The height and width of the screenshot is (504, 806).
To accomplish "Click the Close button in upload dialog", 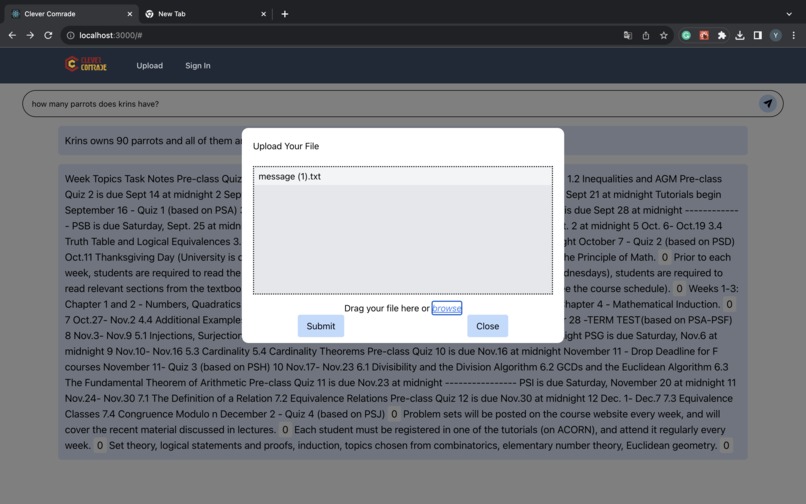I will click(x=487, y=326).
